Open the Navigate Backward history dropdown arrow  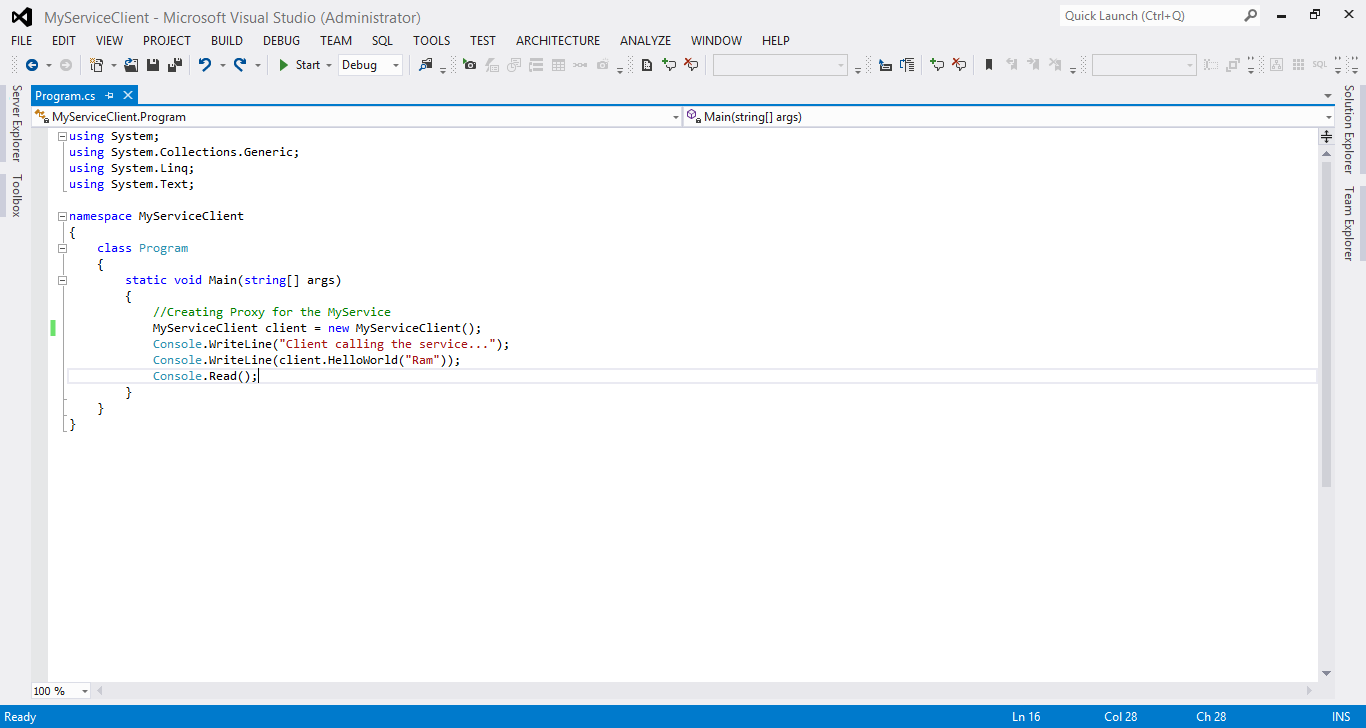pos(48,65)
